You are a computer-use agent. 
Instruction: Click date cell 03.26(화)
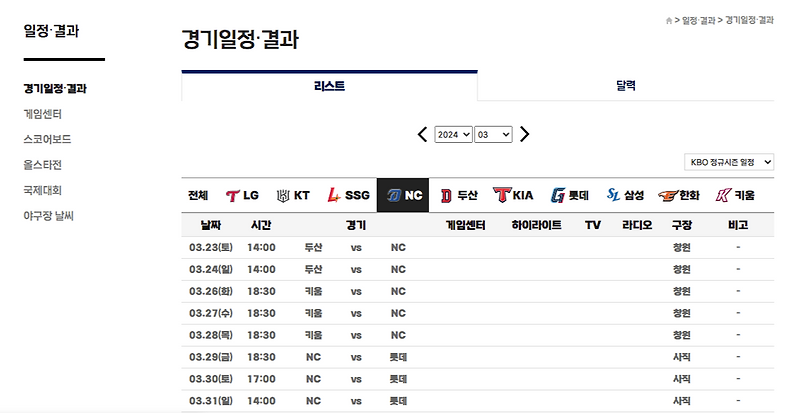click(211, 291)
